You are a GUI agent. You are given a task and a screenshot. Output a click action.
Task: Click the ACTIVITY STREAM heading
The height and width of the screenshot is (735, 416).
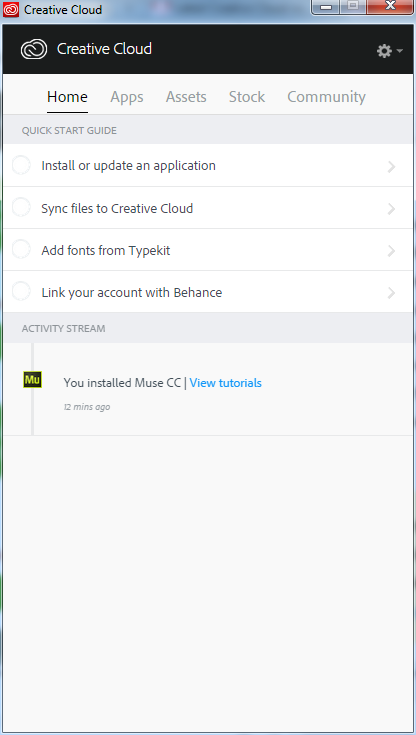[x=63, y=329]
